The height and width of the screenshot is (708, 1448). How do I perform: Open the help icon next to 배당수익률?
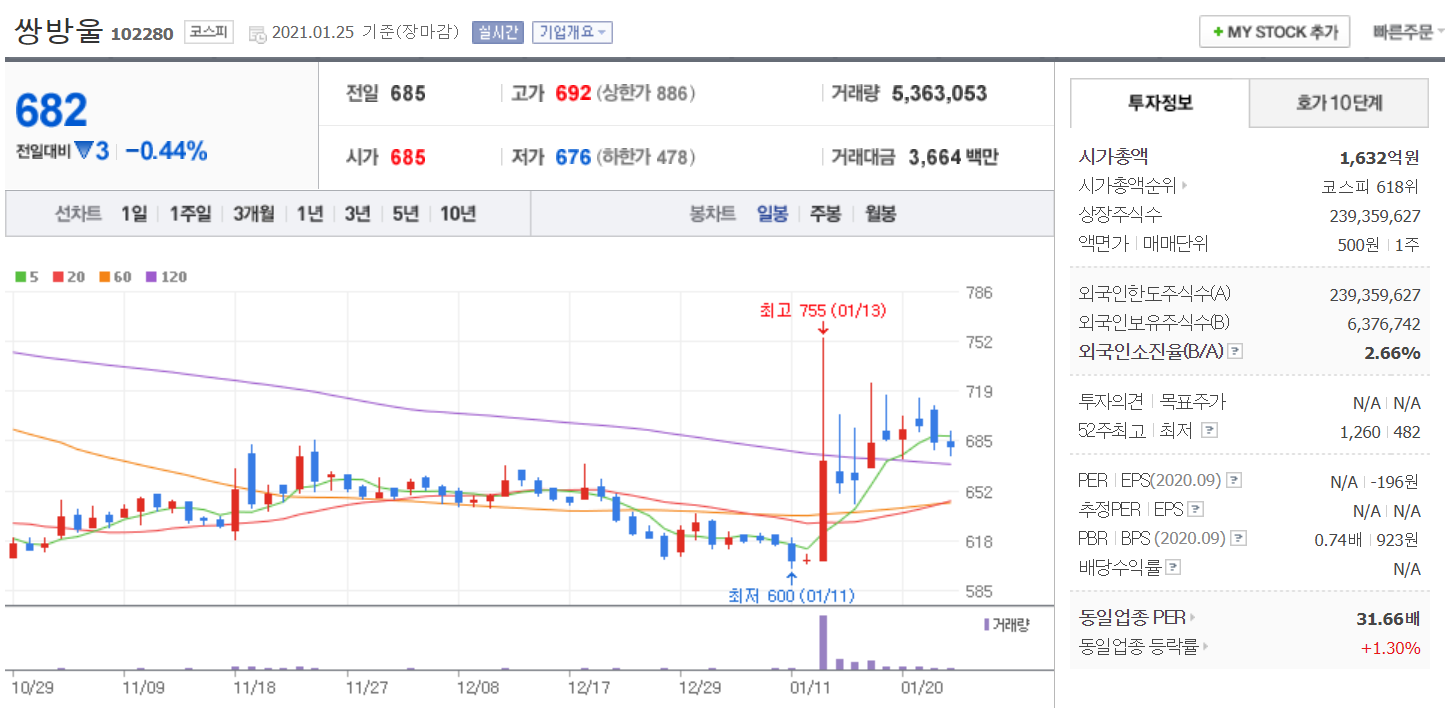coord(1173,567)
